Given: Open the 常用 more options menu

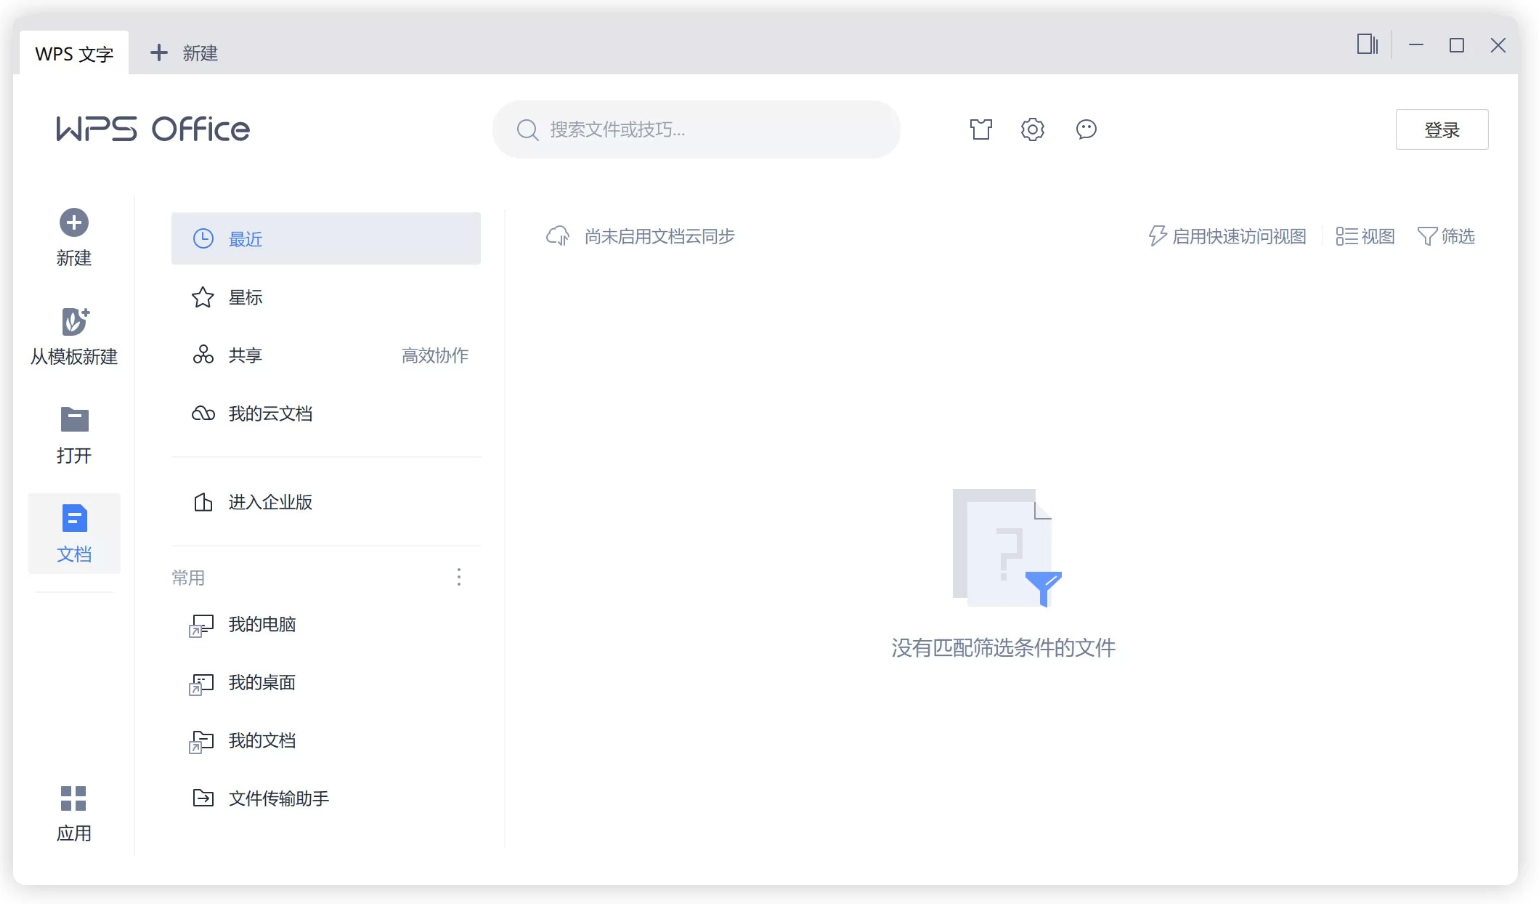Looking at the screenshot, I should pyautogui.click(x=459, y=577).
